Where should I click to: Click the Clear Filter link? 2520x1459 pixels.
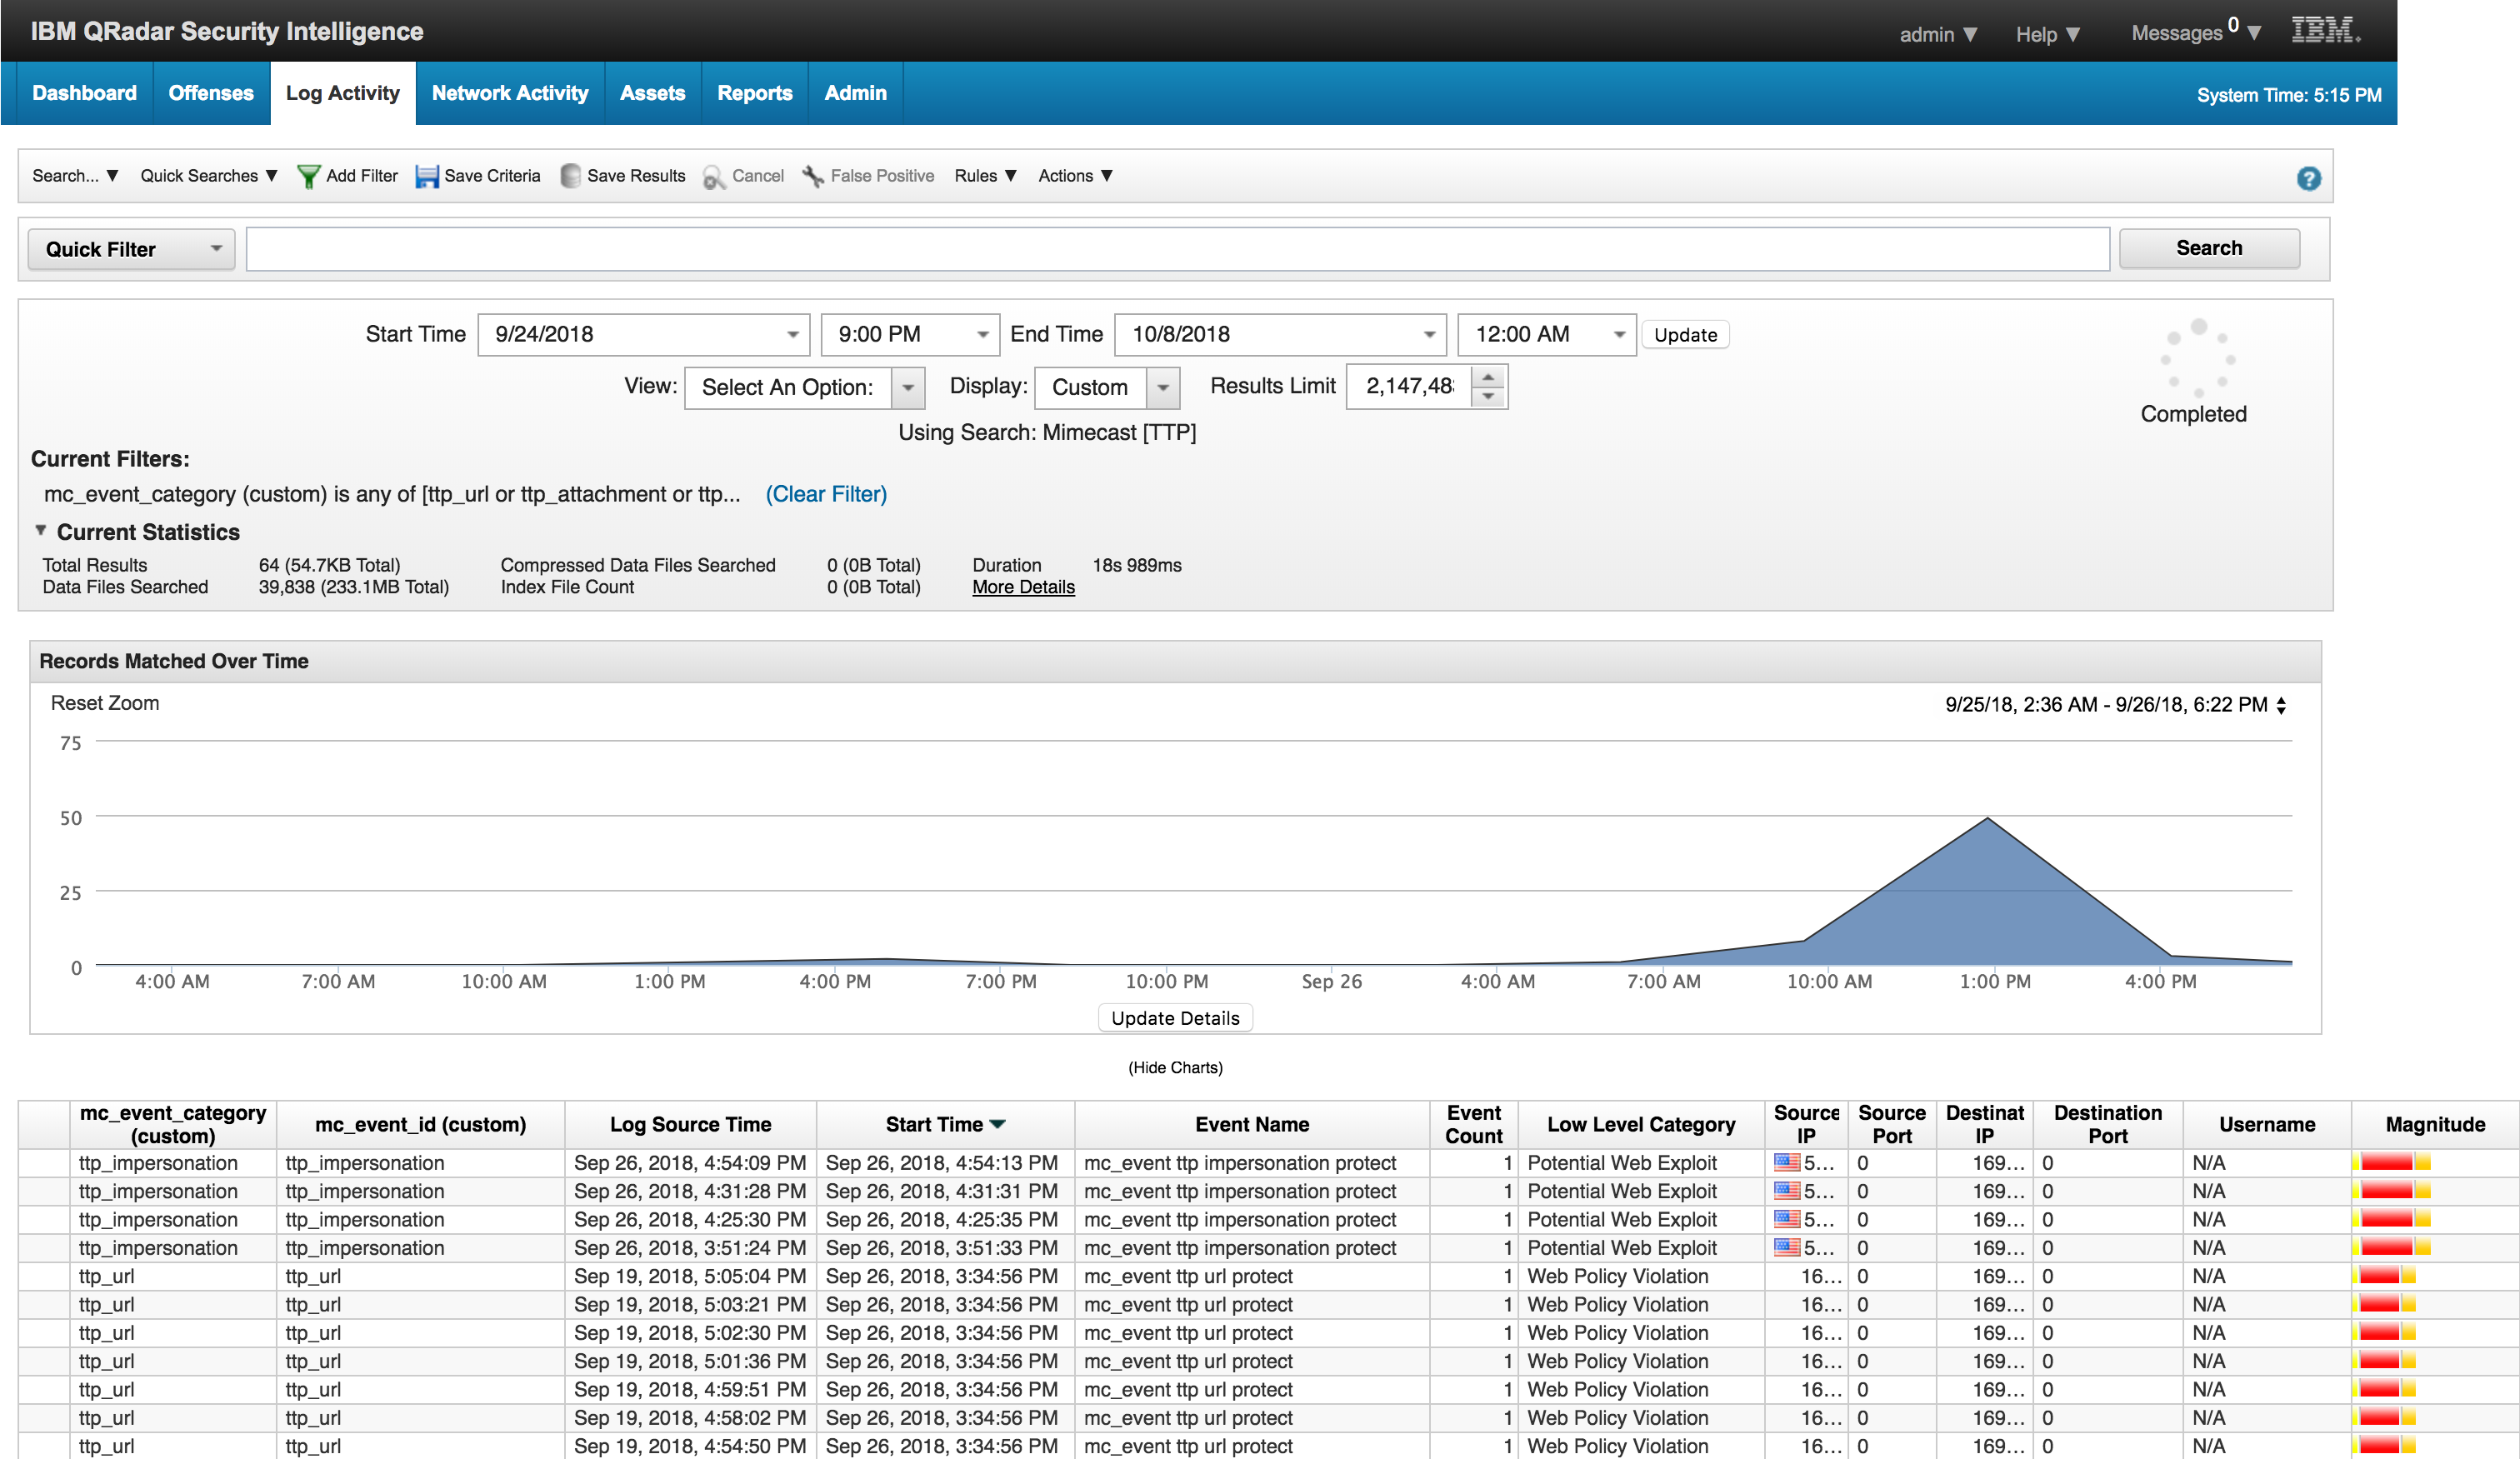point(825,494)
